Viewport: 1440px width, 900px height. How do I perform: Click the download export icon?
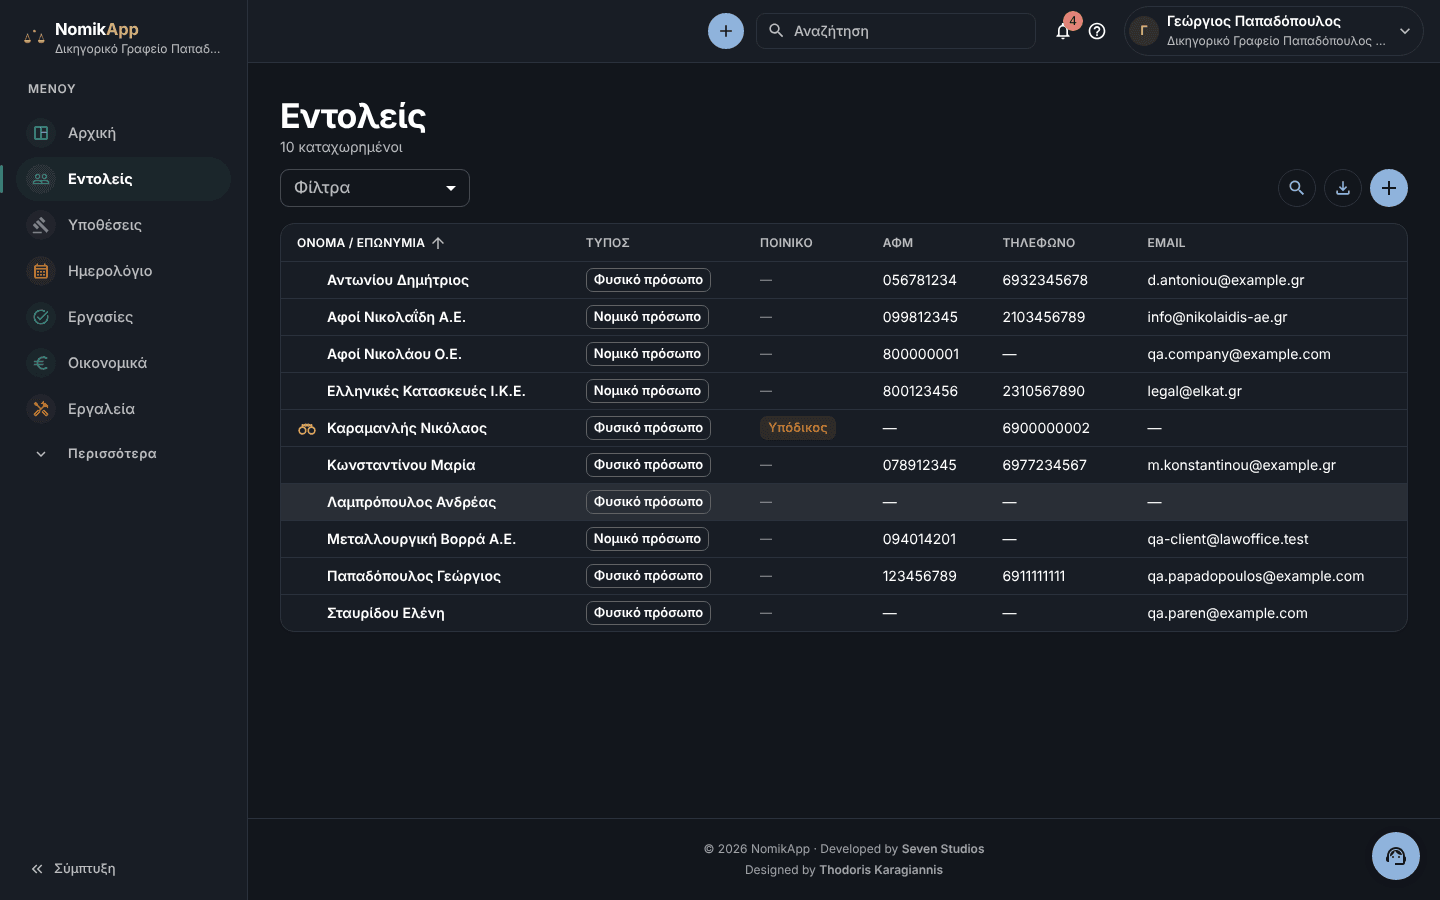click(x=1343, y=188)
